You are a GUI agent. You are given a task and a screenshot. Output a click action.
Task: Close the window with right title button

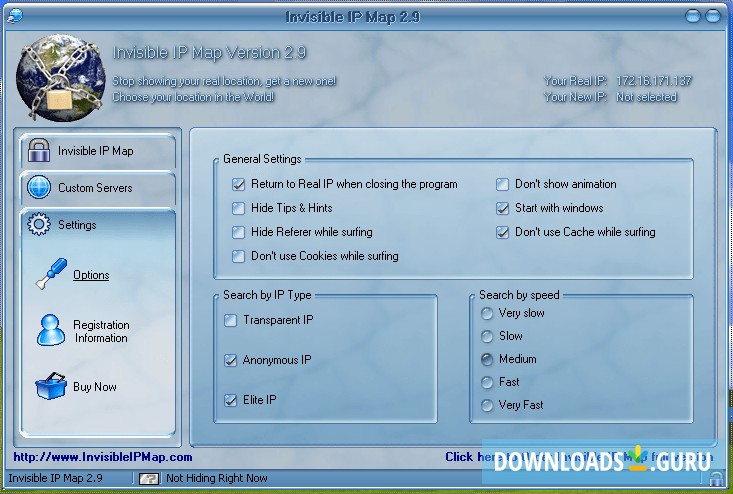coord(713,16)
